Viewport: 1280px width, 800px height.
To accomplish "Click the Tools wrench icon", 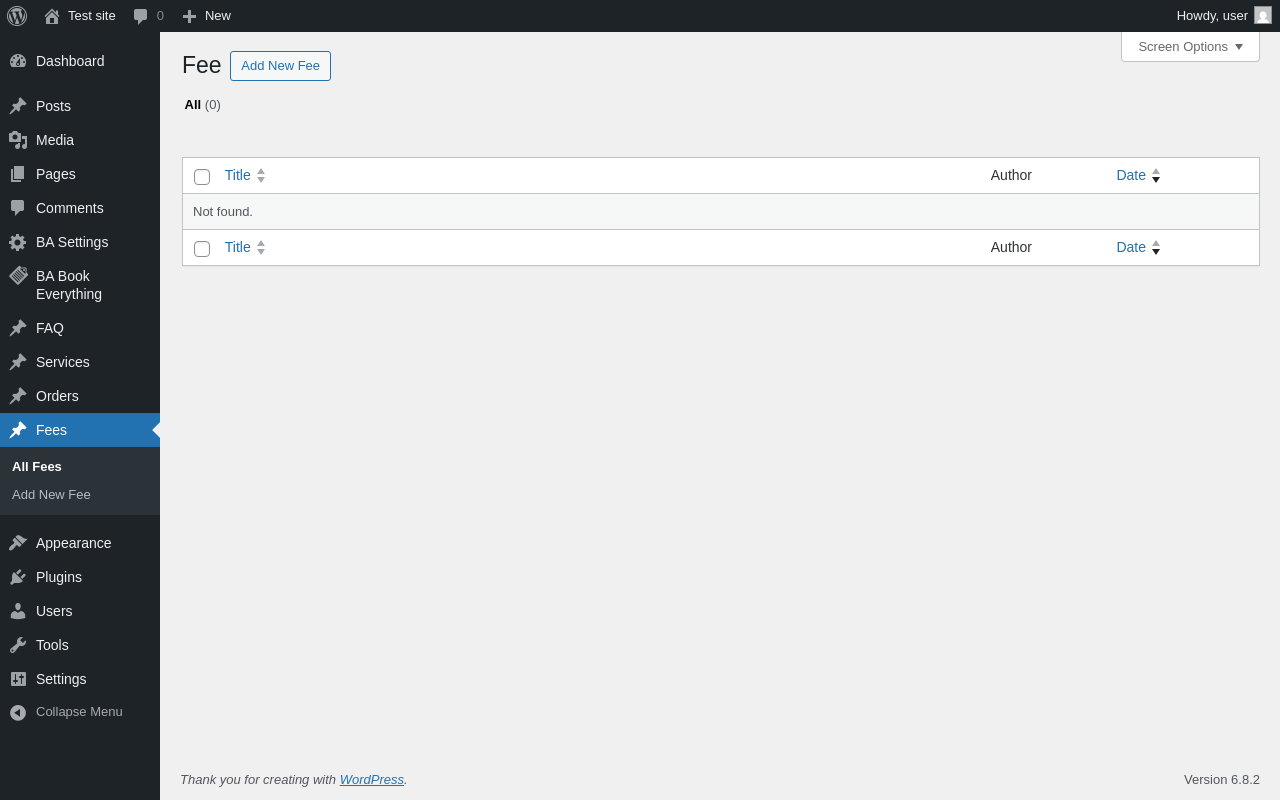I will point(18,645).
